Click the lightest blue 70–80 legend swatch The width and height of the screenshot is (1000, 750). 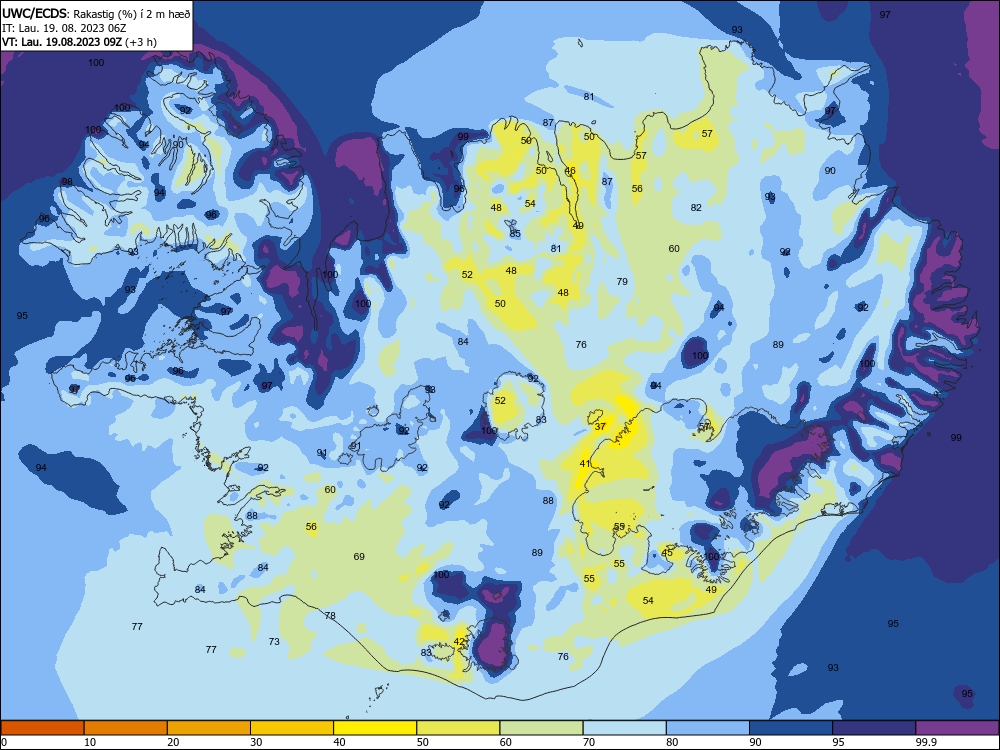tap(624, 728)
